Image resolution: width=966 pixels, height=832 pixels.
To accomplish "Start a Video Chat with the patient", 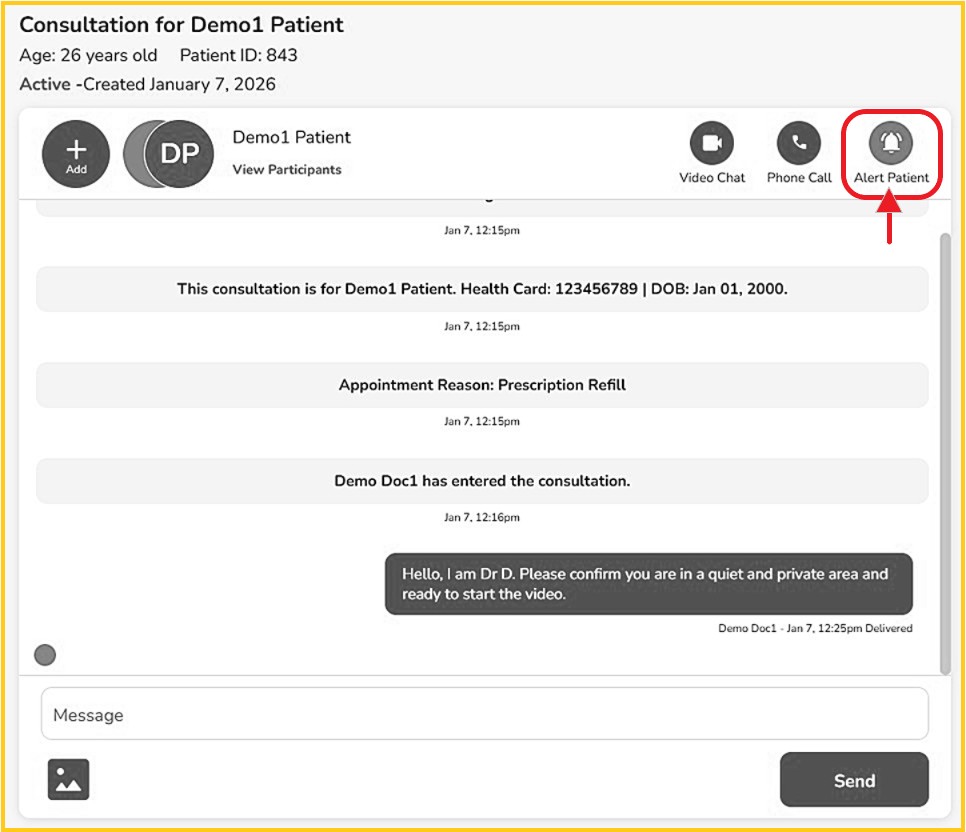I will [711, 144].
